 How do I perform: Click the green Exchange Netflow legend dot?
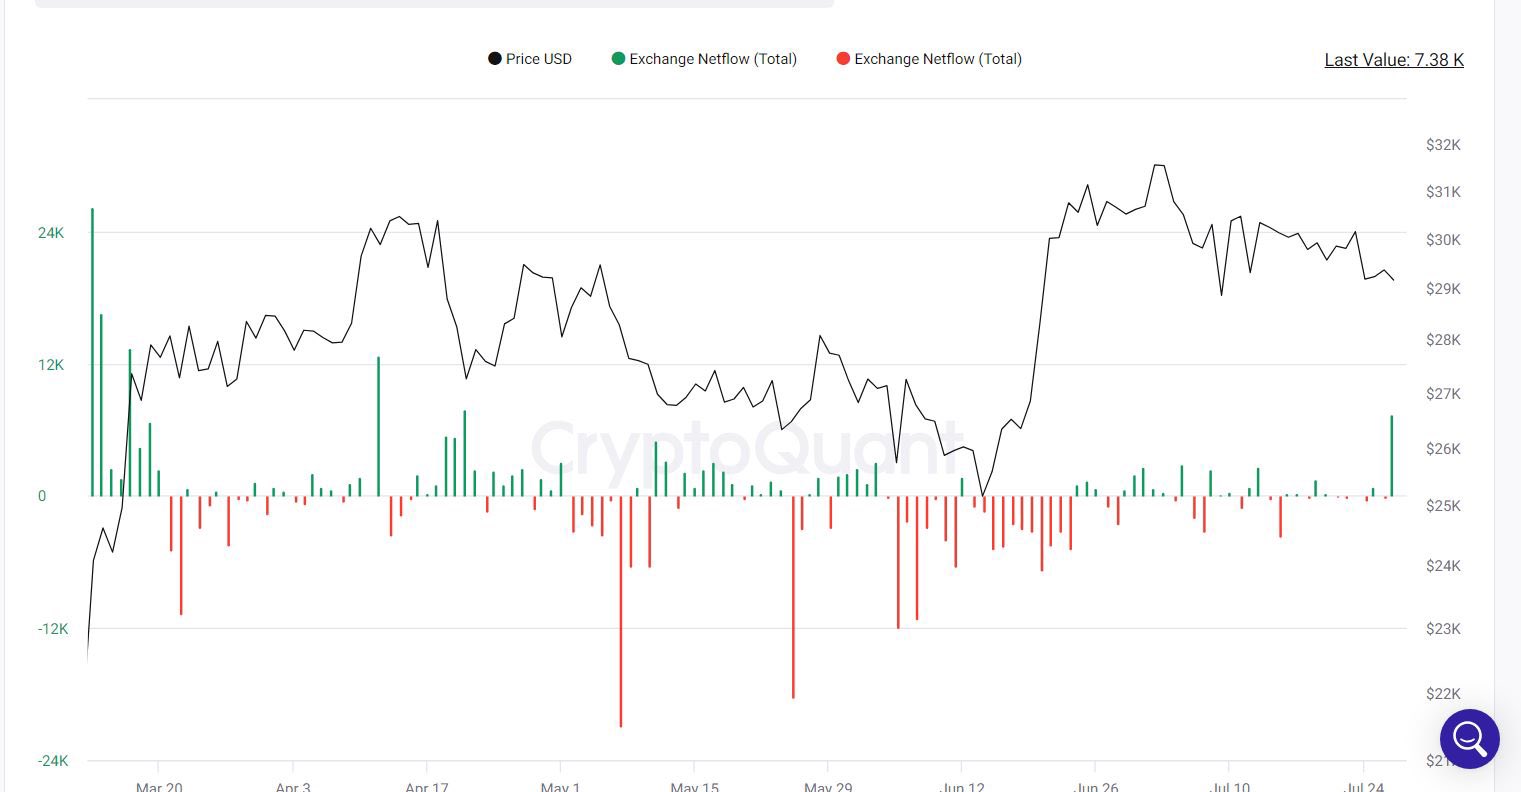(x=618, y=59)
